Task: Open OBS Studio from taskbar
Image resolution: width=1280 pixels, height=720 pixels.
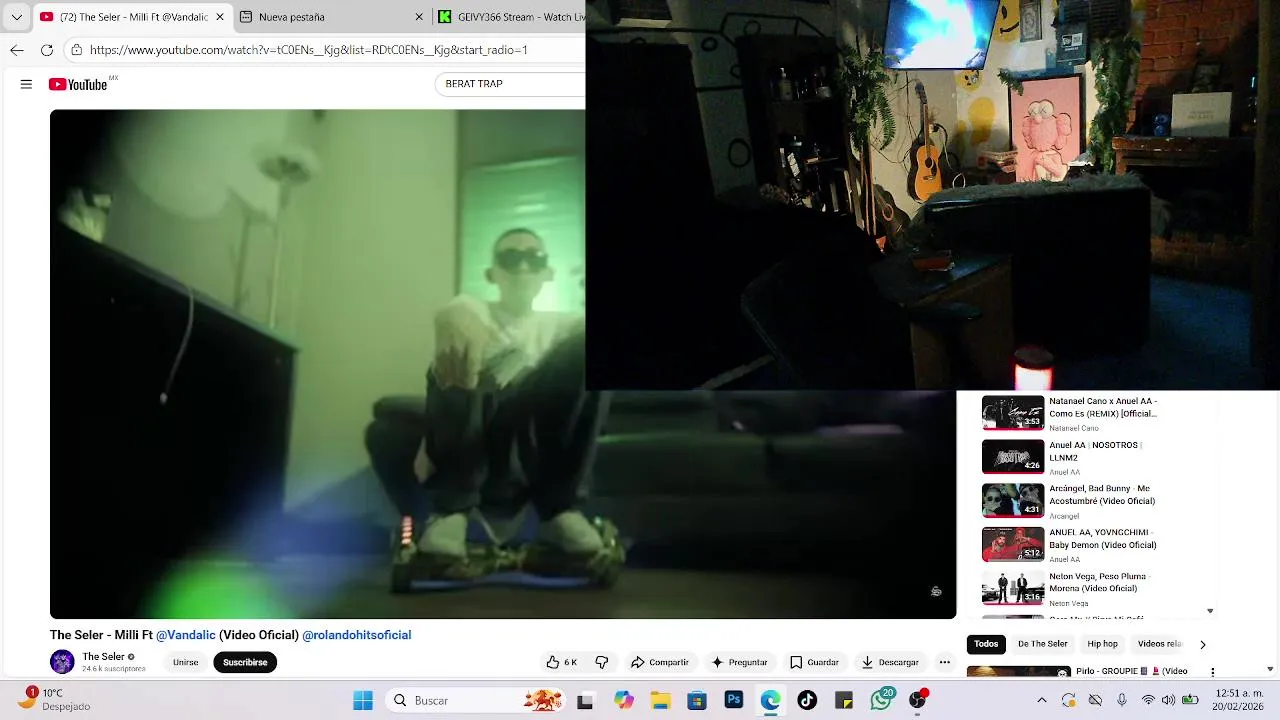Action: 917,700
